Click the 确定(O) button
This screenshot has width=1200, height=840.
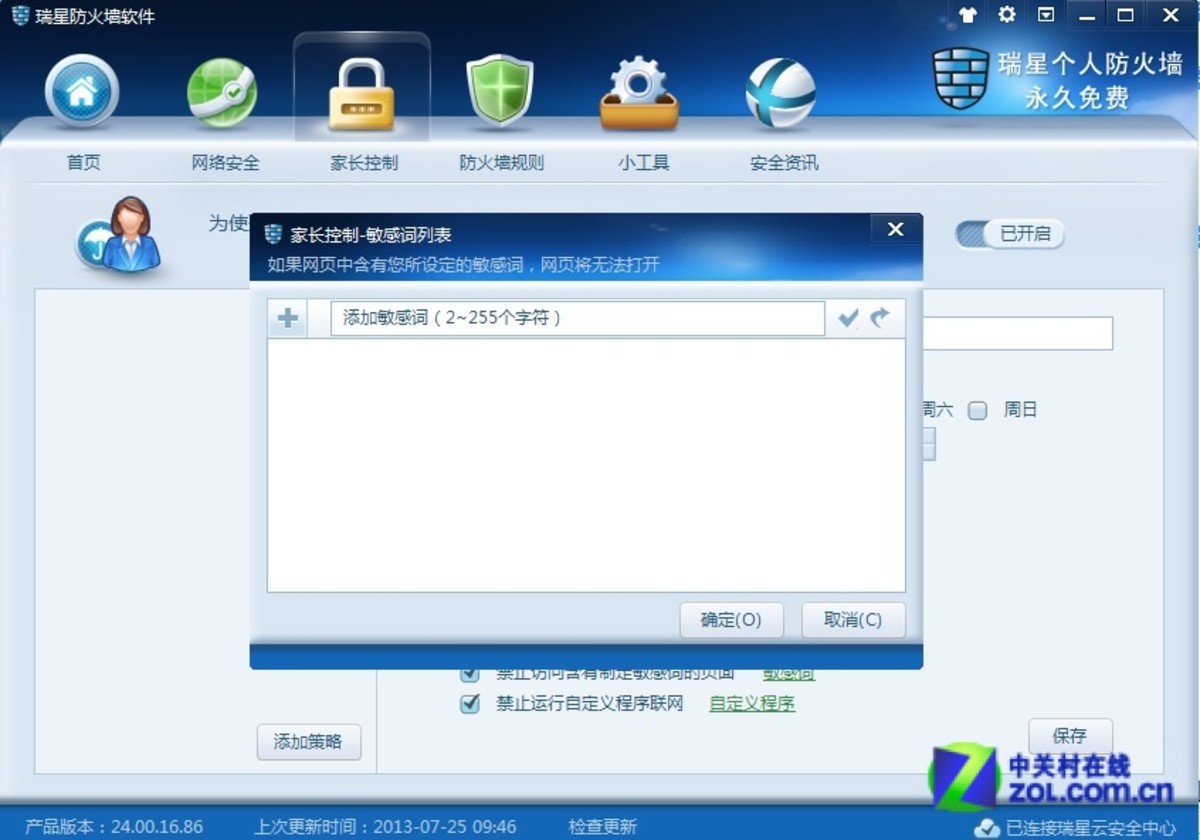tap(731, 620)
